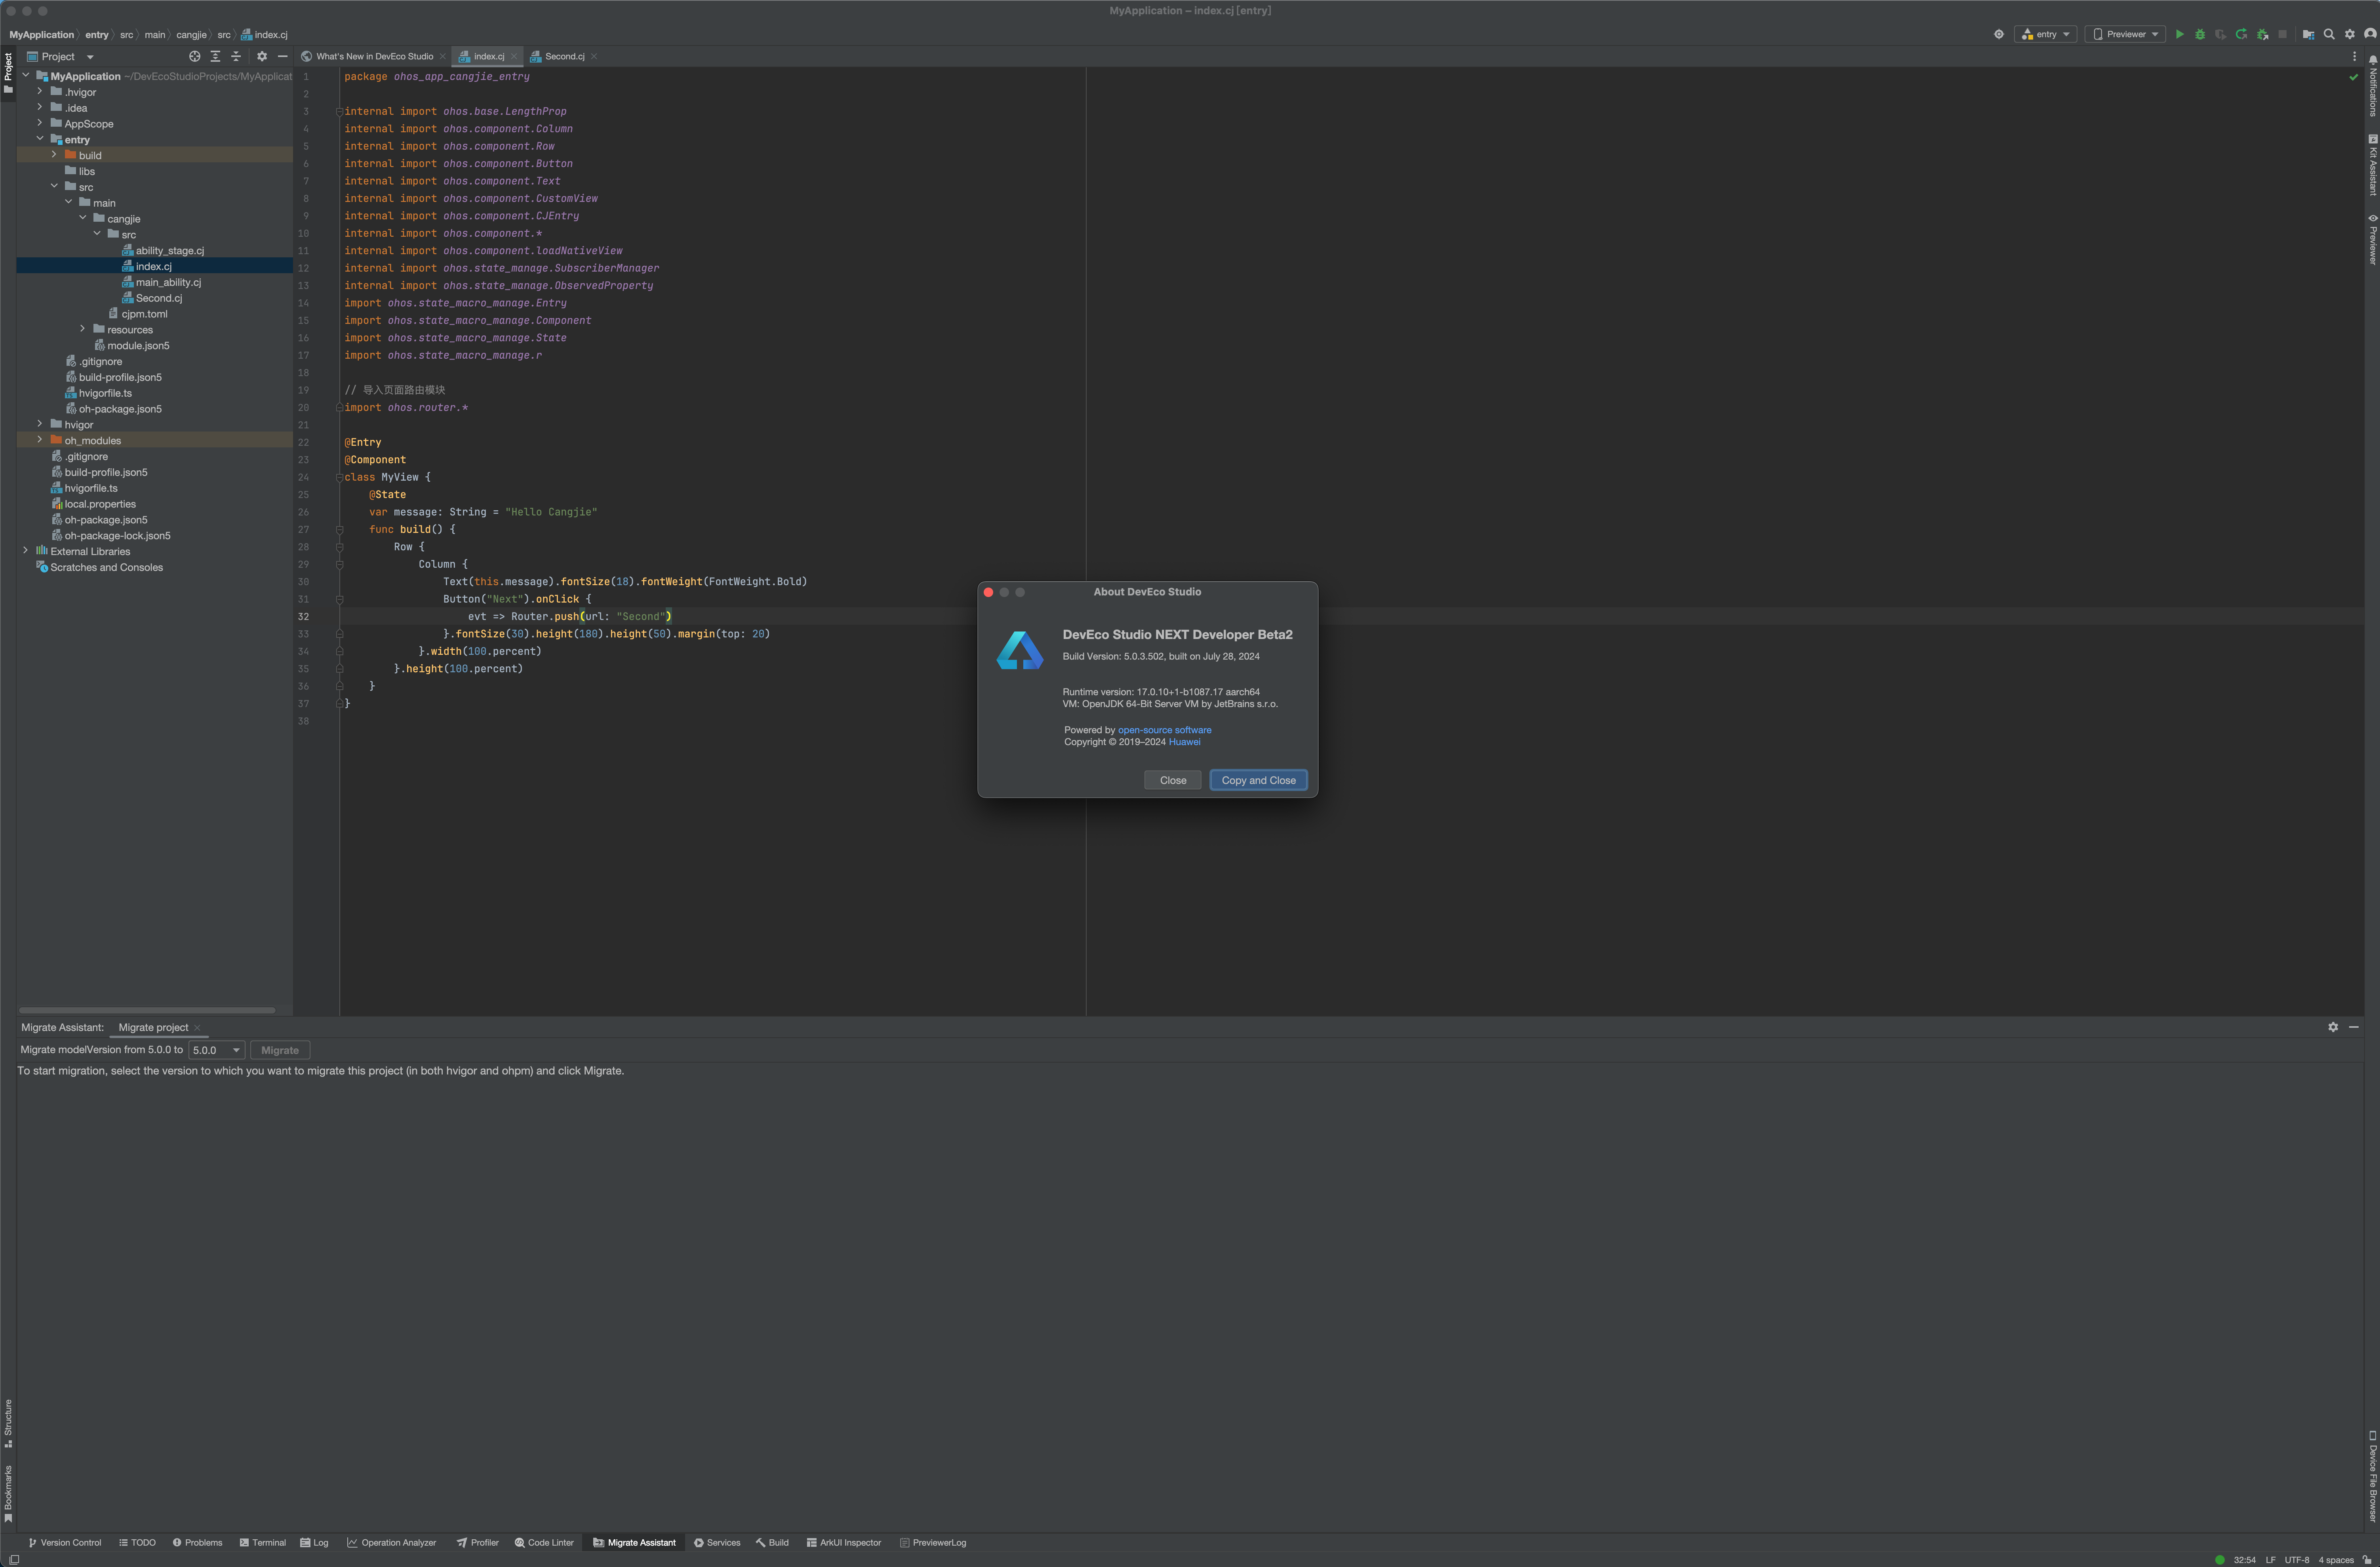Click Copy and Close button
The width and height of the screenshot is (2380, 1567).
[1258, 780]
